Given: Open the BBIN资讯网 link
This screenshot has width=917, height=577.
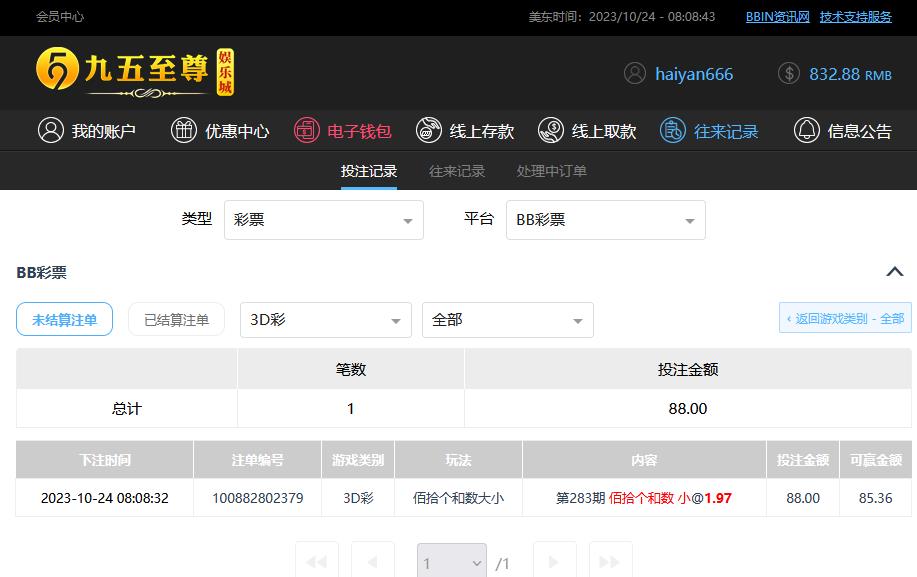Looking at the screenshot, I should [777, 17].
